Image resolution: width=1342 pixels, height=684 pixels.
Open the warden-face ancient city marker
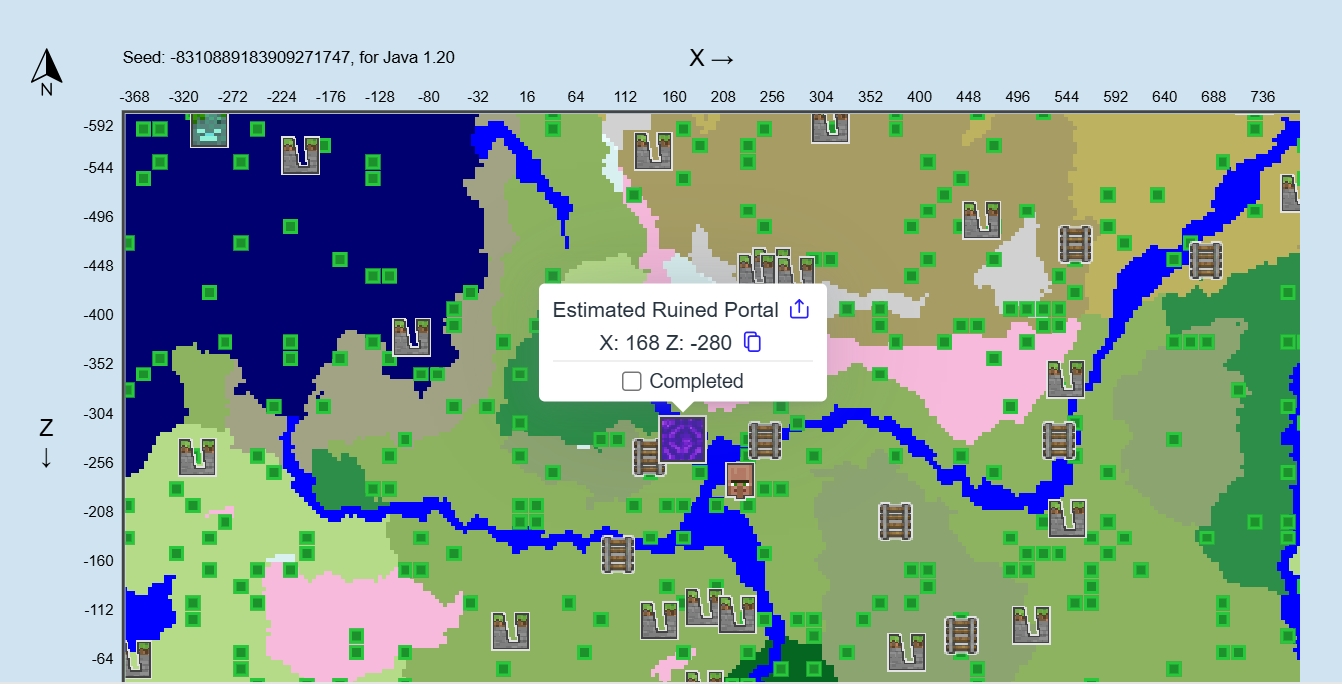tap(210, 129)
